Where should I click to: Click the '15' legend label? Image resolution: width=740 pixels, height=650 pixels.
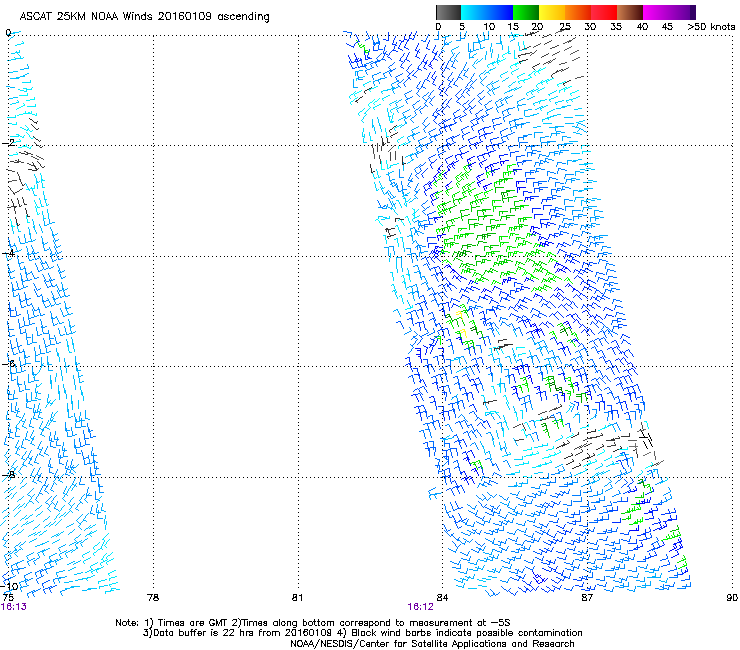[x=513, y=27]
